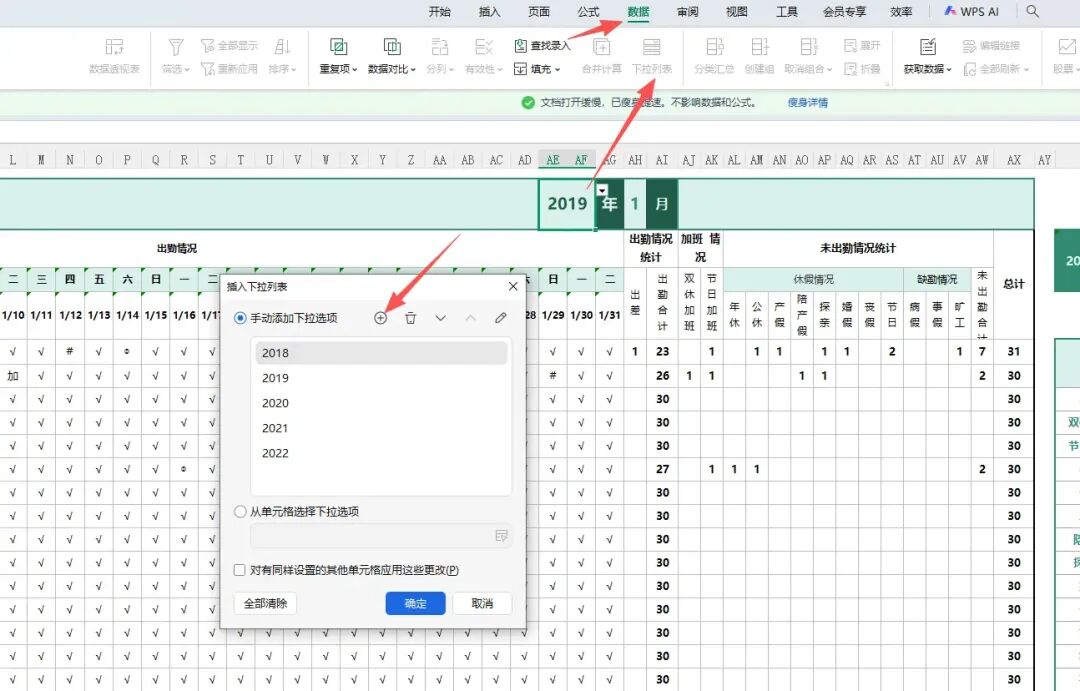Click the trash delete icon in dialog

410,318
